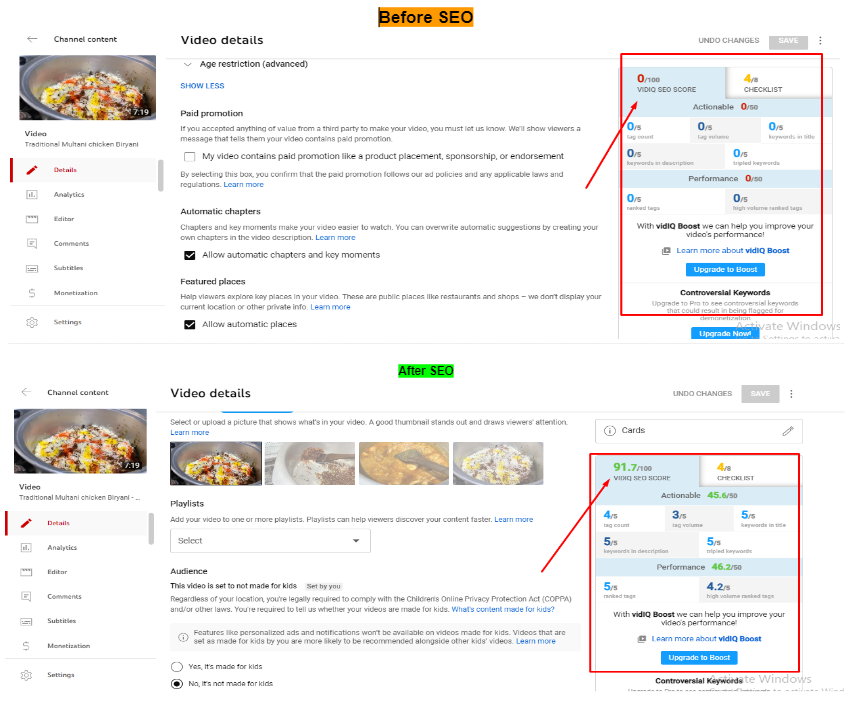
Task: Open Details pencil icon in Before SEO sidebar
Action: [32, 170]
